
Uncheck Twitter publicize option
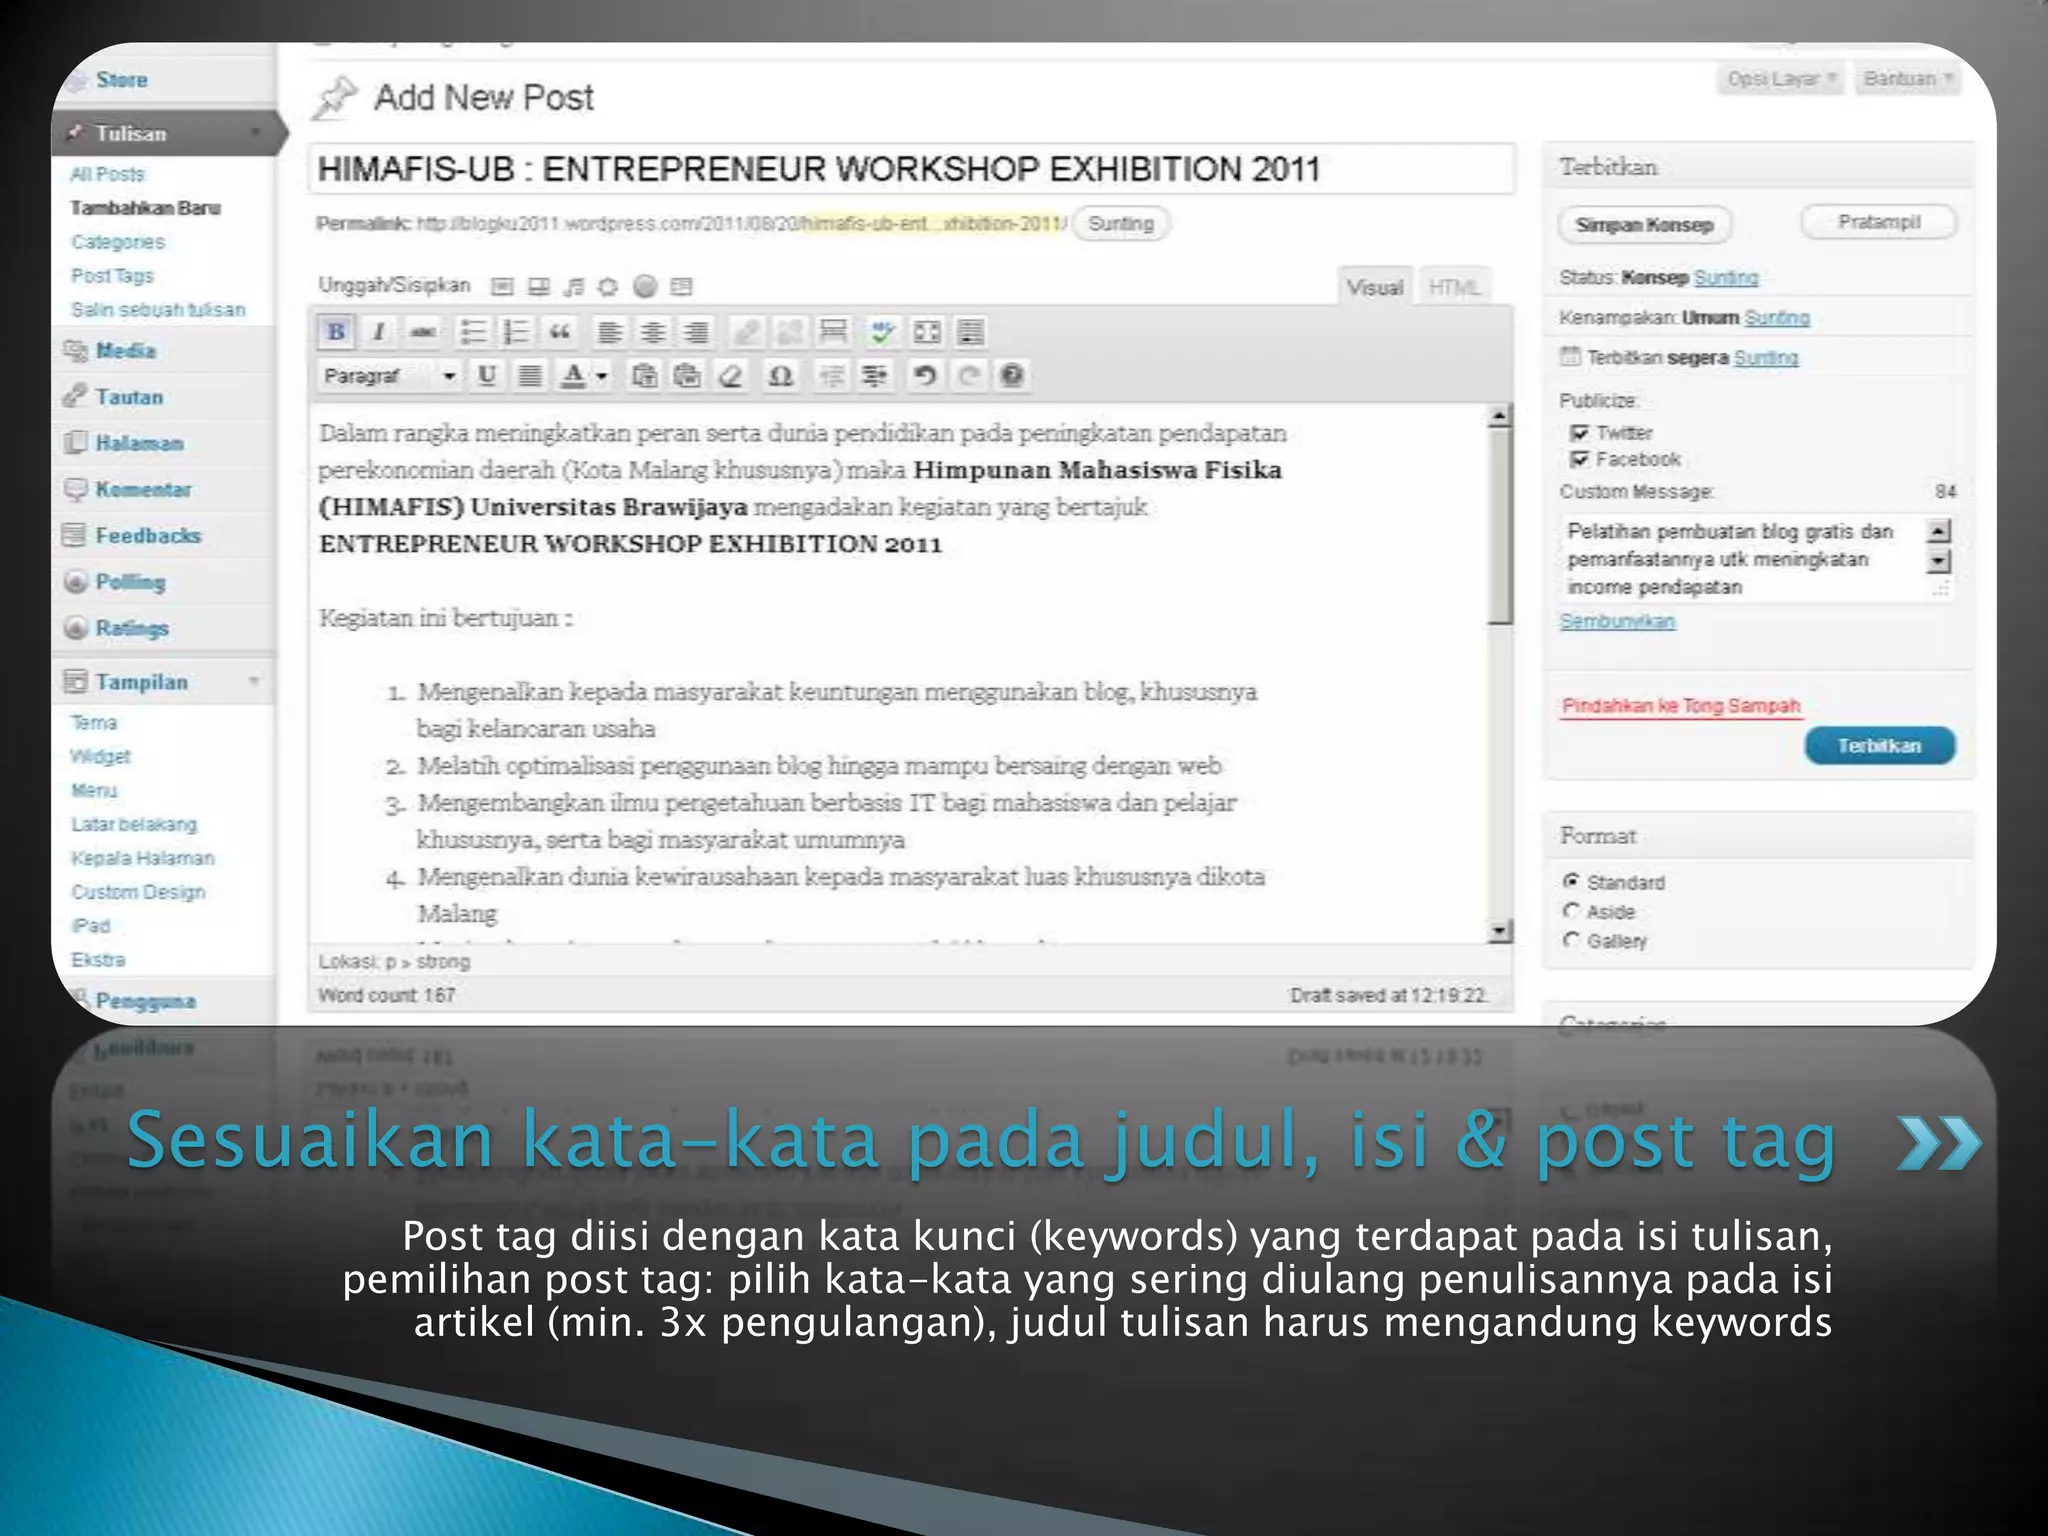1580,432
